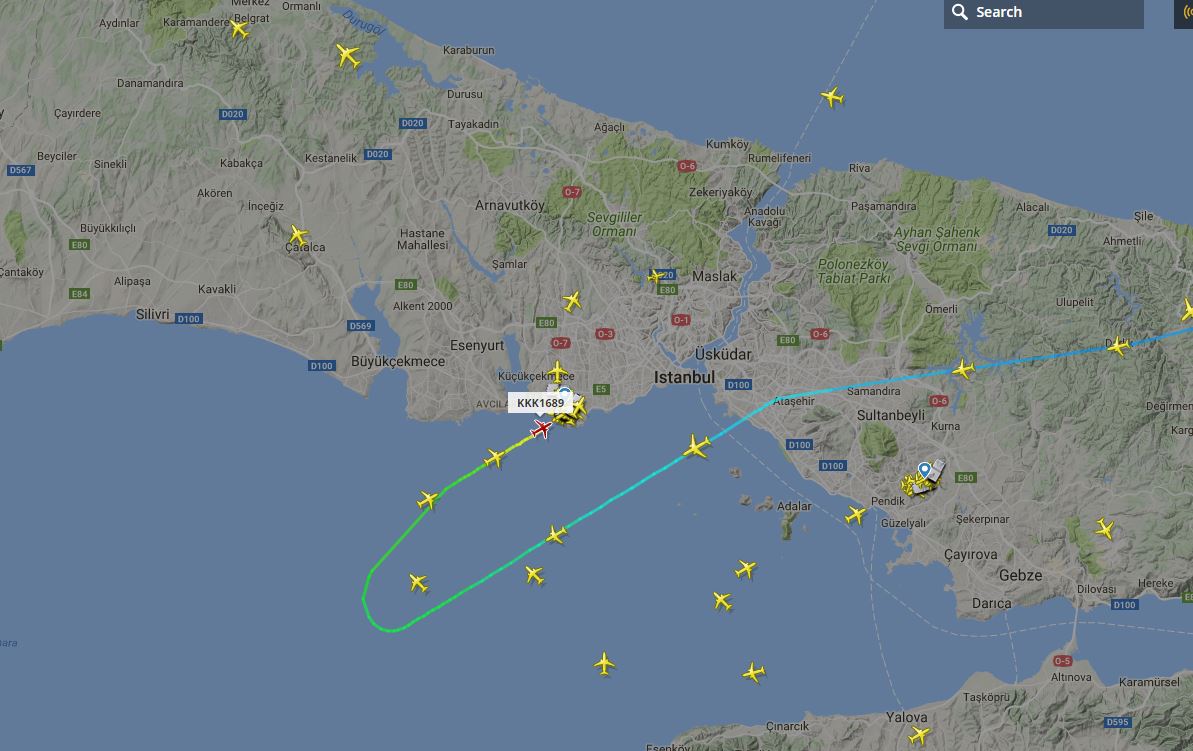The width and height of the screenshot is (1193, 751).
Task: Click the aircraft inside the green flight loop
Action: coord(418,583)
